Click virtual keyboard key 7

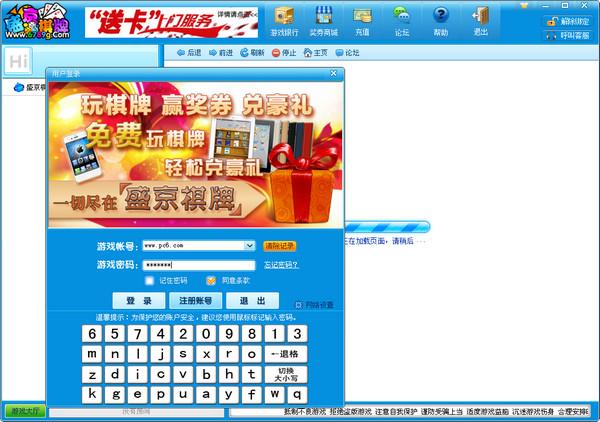[137, 334]
